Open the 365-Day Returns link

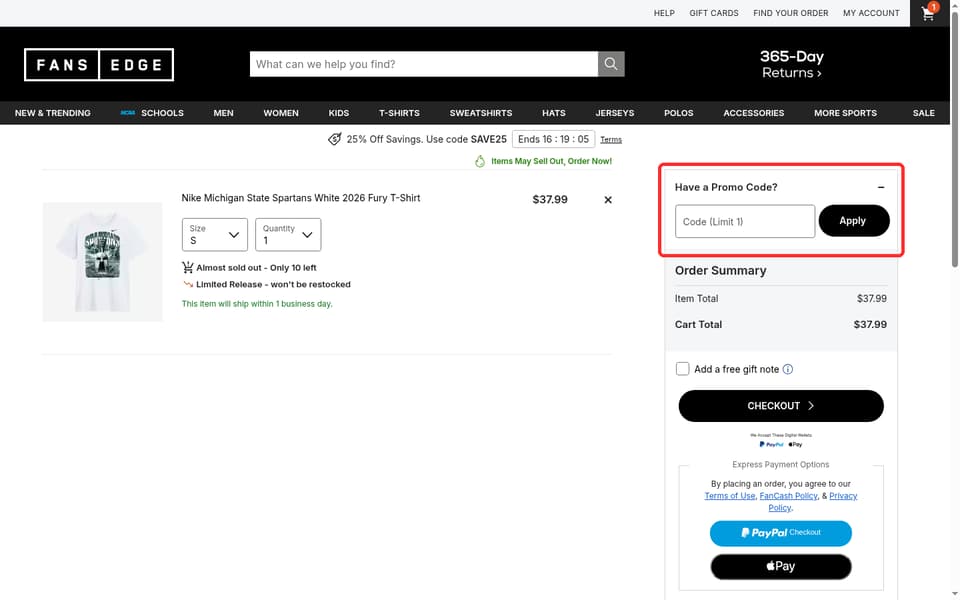pos(792,64)
